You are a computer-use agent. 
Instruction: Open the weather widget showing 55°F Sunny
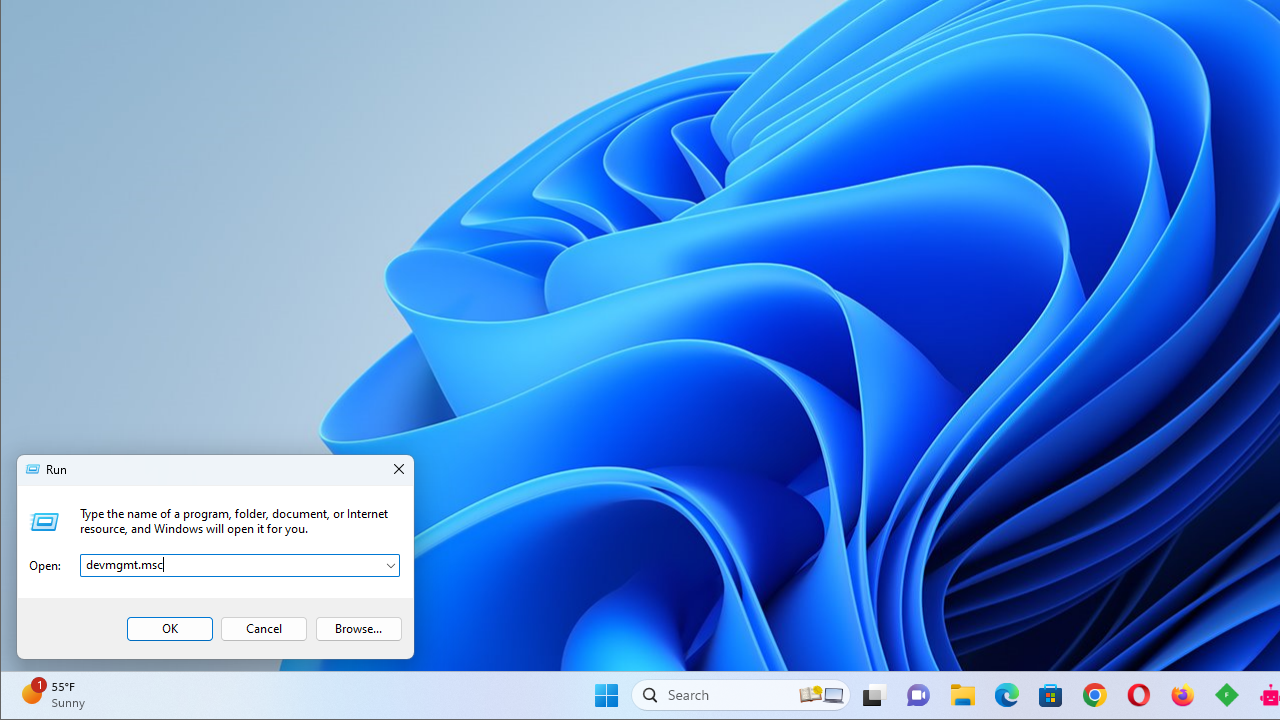[54, 695]
